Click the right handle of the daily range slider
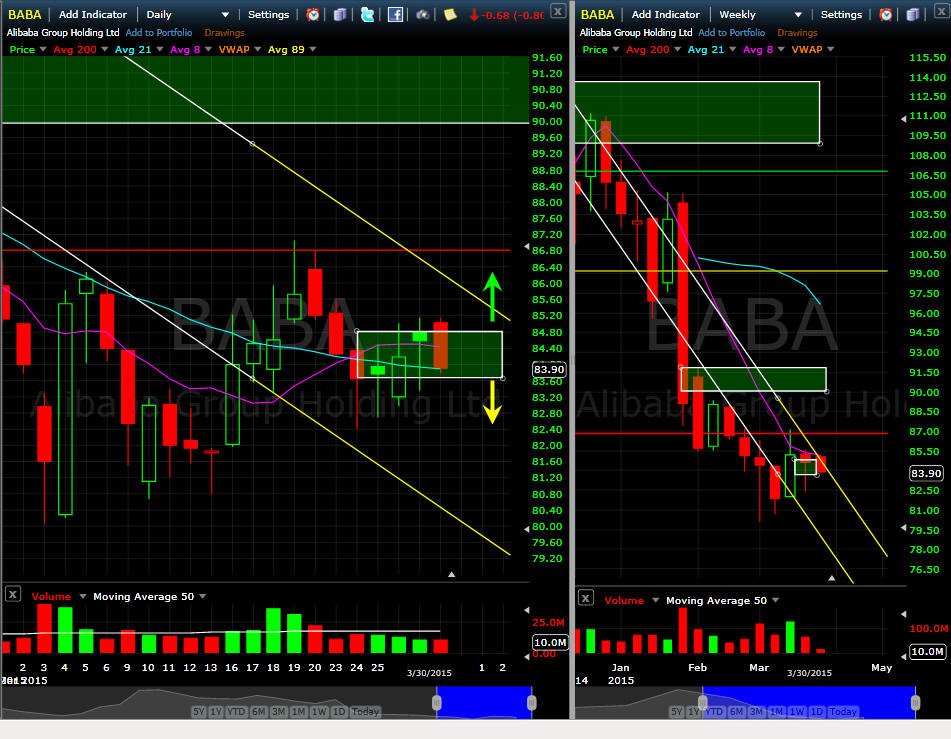The height and width of the screenshot is (739, 951). coord(531,703)
